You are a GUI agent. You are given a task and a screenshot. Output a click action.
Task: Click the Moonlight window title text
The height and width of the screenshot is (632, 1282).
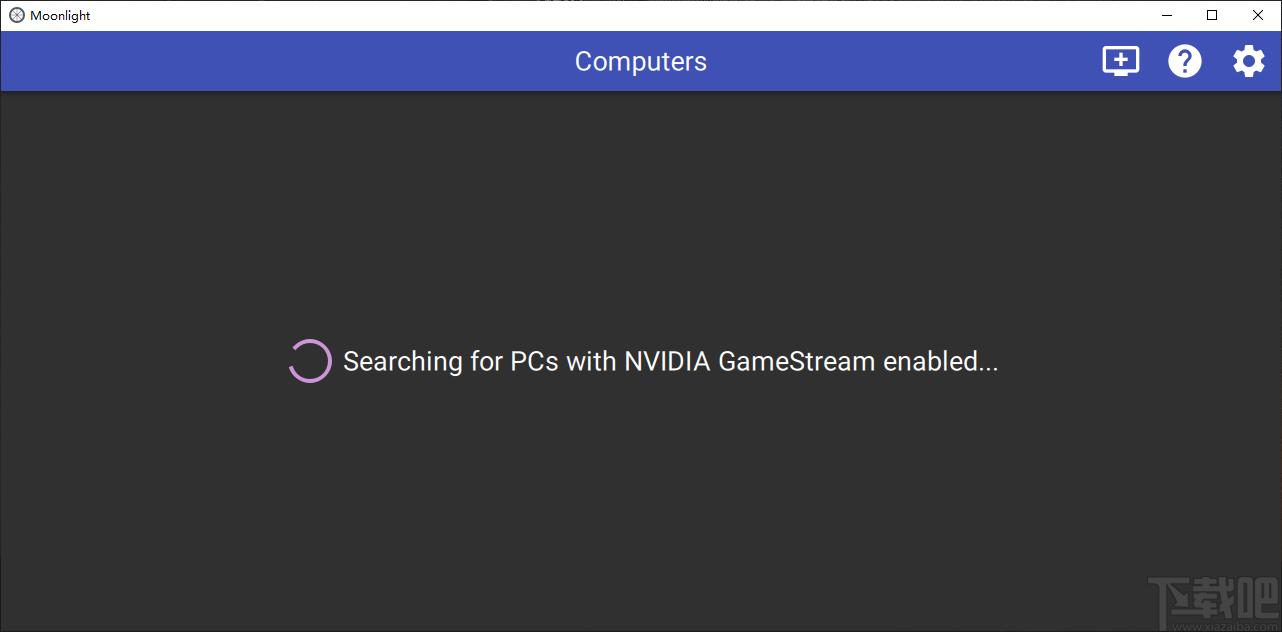tap(60, 15)
